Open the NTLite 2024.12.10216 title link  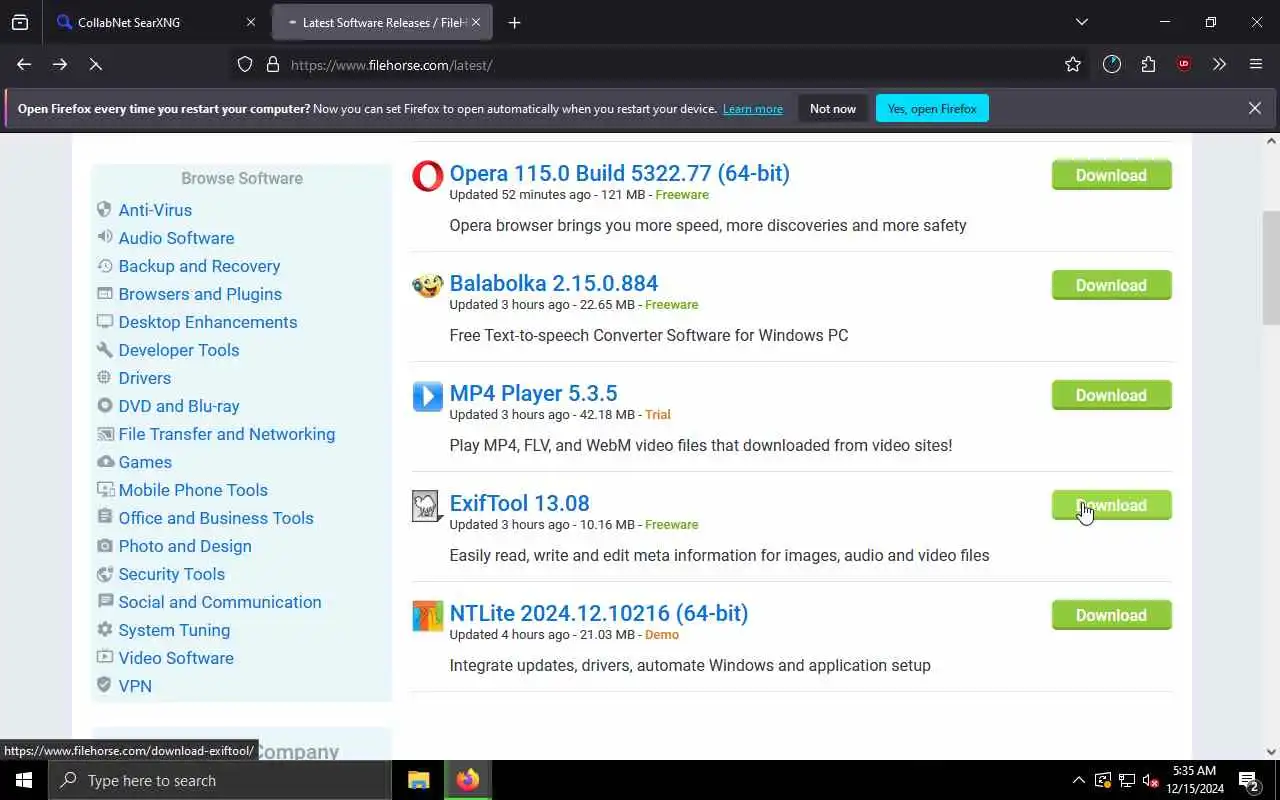[x=598, y=613]
